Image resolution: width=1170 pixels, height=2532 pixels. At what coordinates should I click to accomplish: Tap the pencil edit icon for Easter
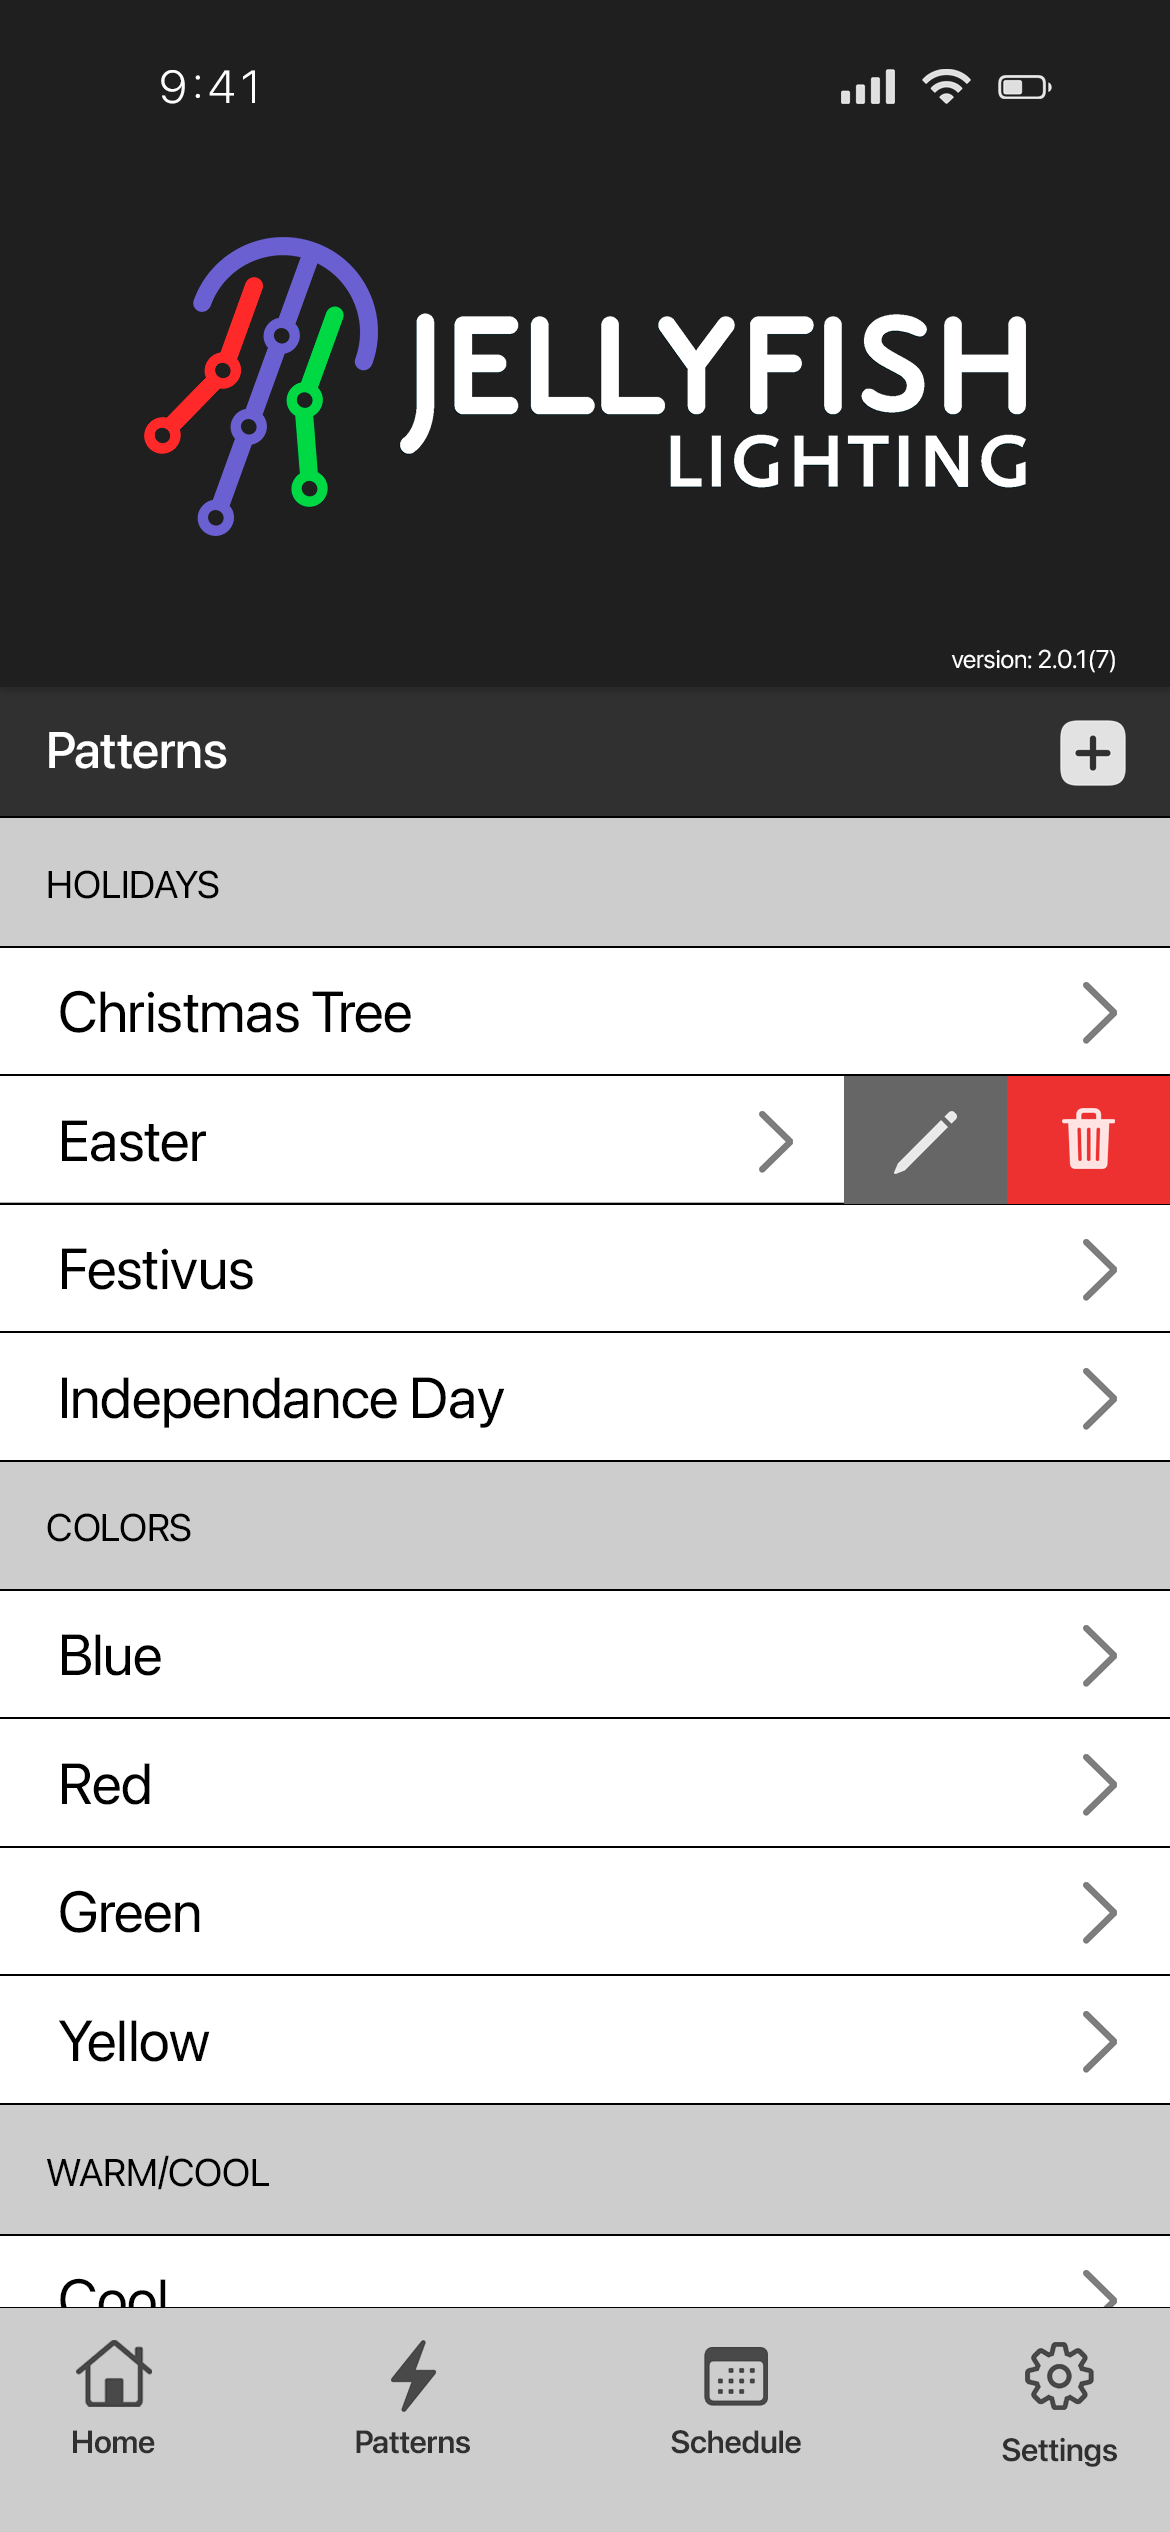pyautogui.click(x=925, y=1140)
